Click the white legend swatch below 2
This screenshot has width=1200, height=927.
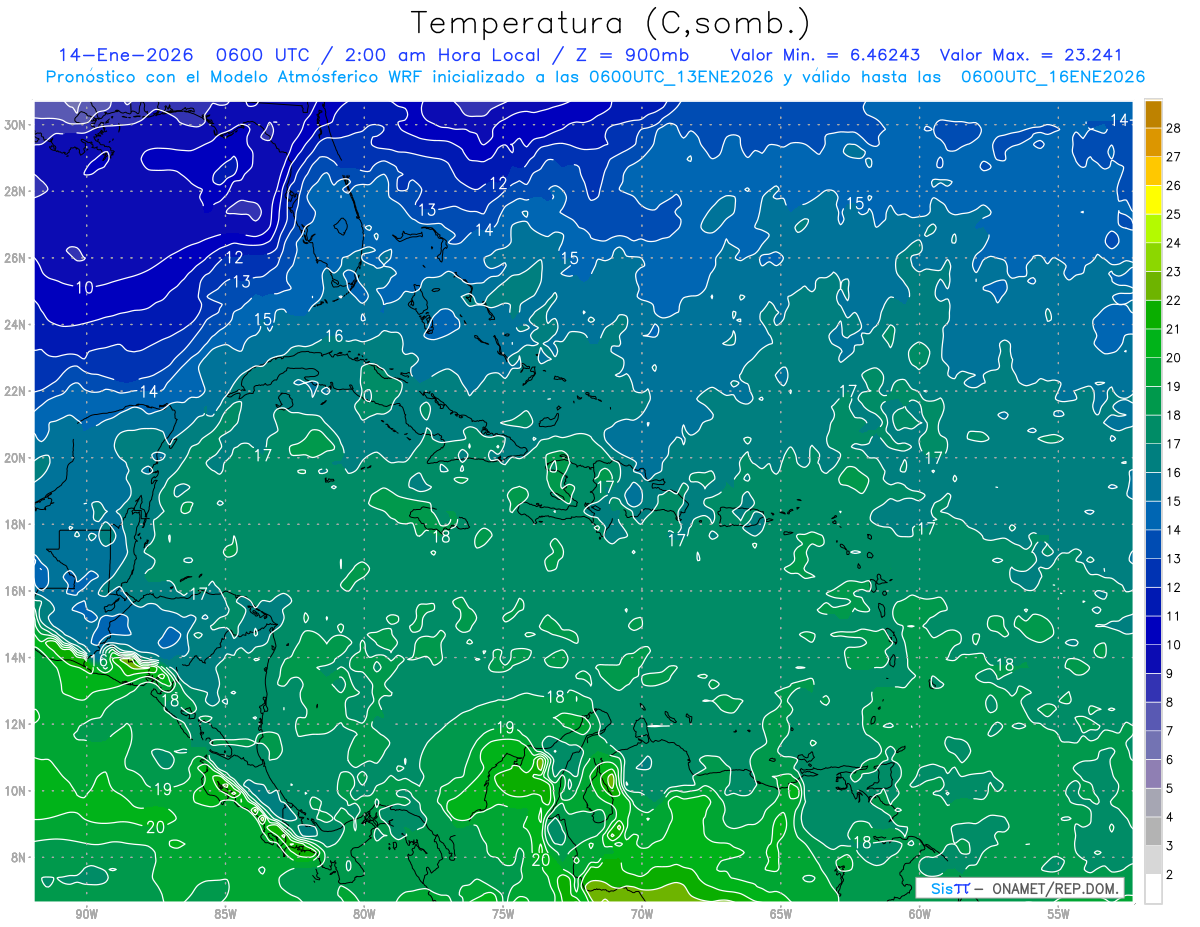coord(1153,888)
